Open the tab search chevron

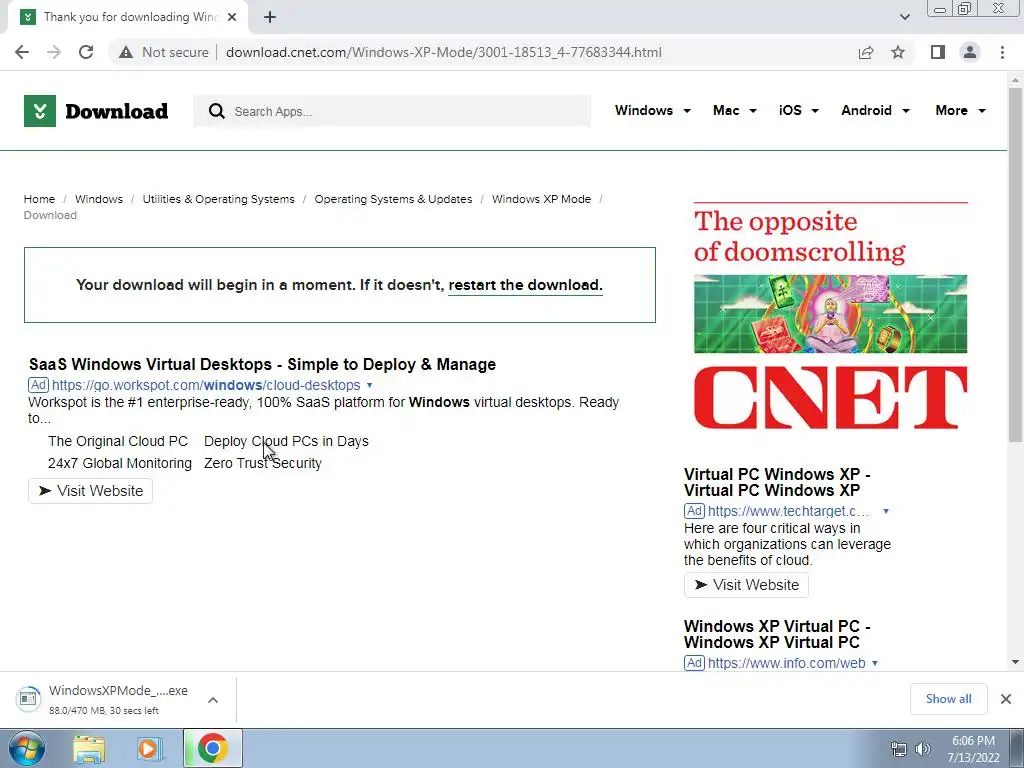tap(904, 17)
